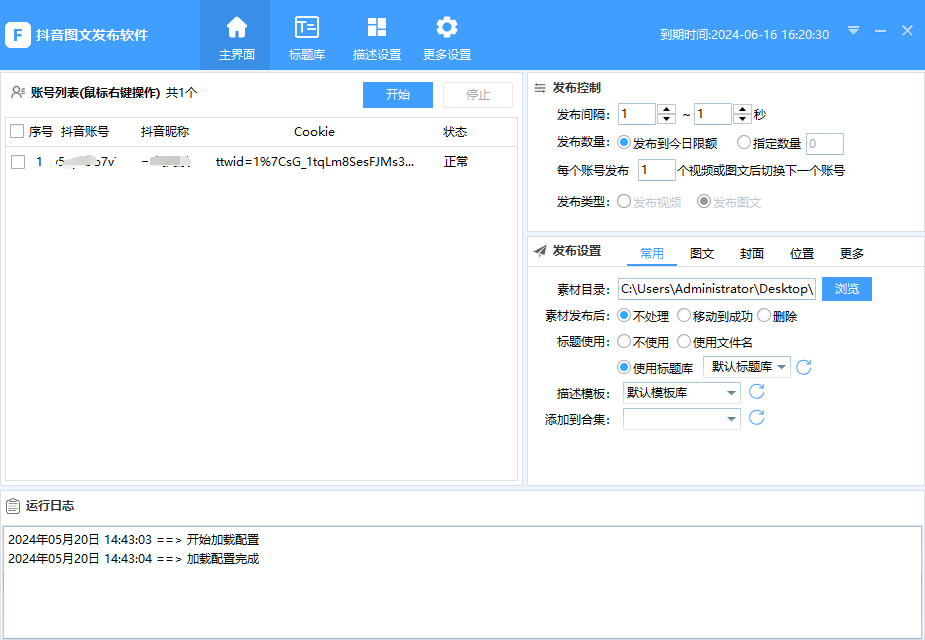The height and width of the screenshot is (640, 925).
Task: Click the 素材目录 path input field
Action: pos(715,289)
